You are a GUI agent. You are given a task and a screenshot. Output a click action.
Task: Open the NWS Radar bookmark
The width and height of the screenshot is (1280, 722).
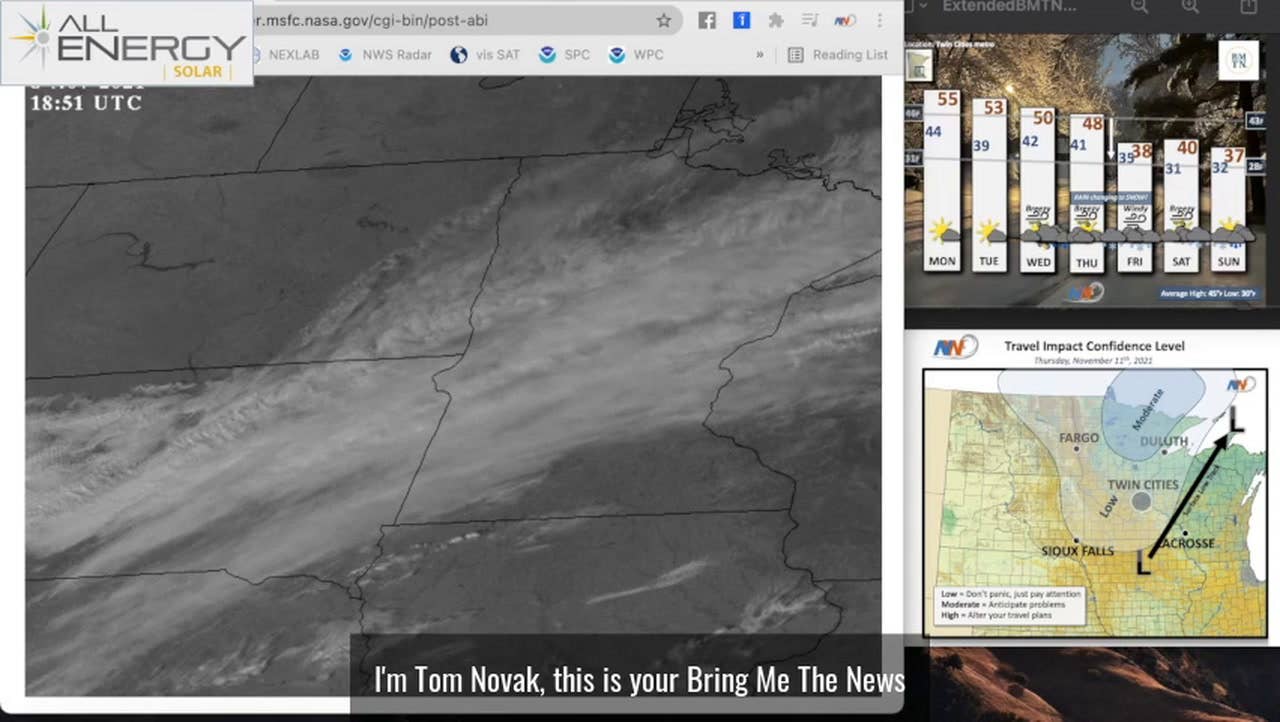[x=387, y=55]
